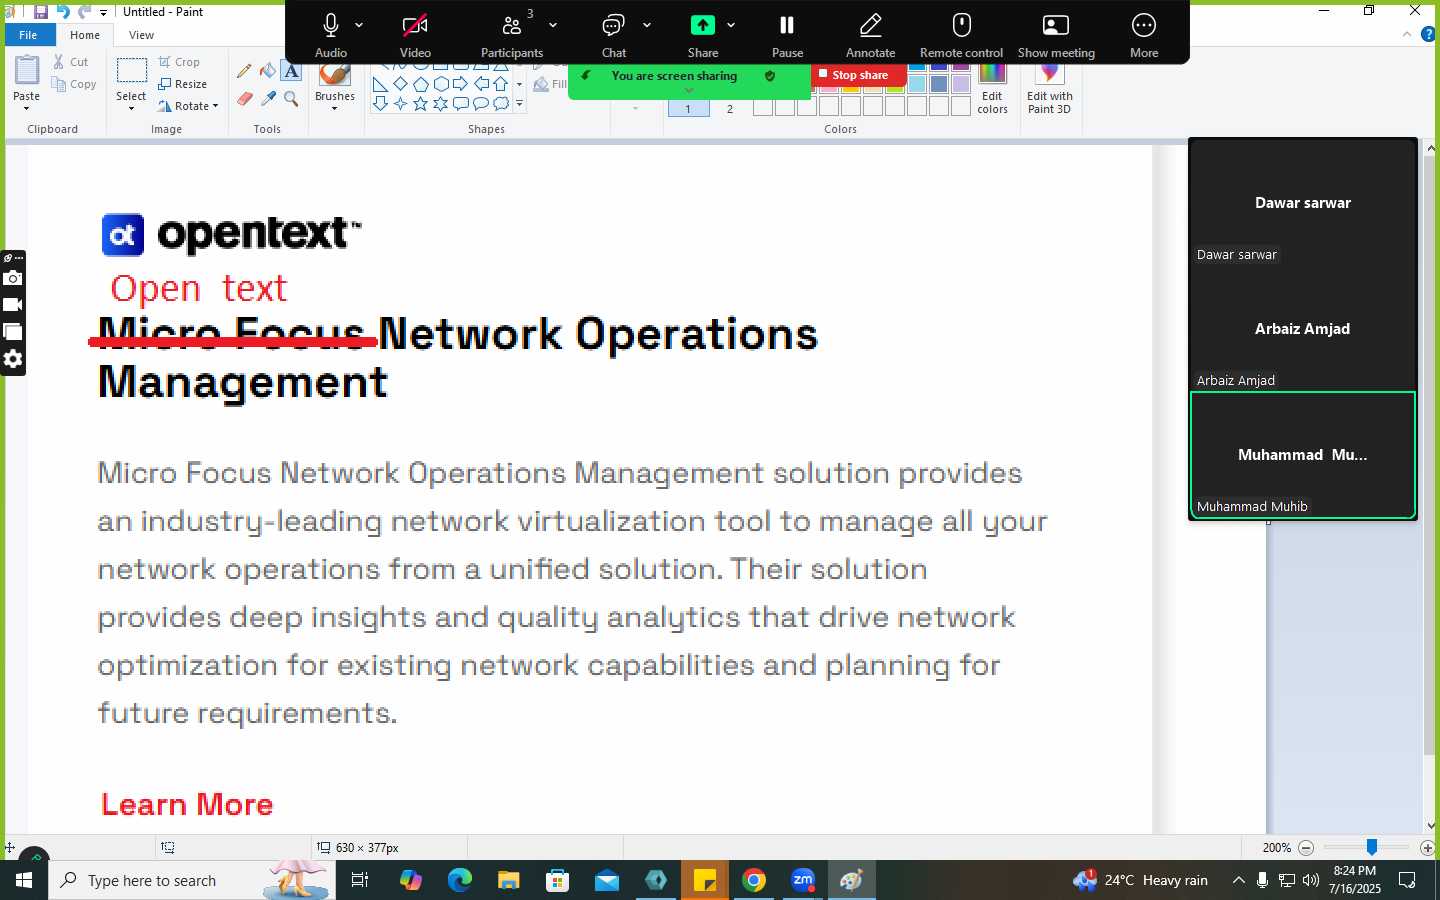This screenshot has width=1440, height=900.
Task: Pick the cloud callout shape
Action: tap(500, 103)
